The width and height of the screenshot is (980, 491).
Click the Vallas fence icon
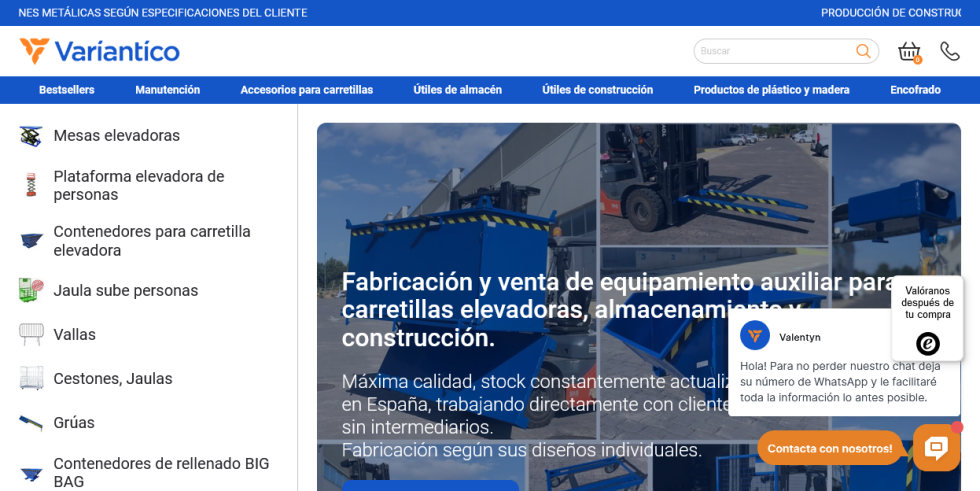tap(31, 335)
